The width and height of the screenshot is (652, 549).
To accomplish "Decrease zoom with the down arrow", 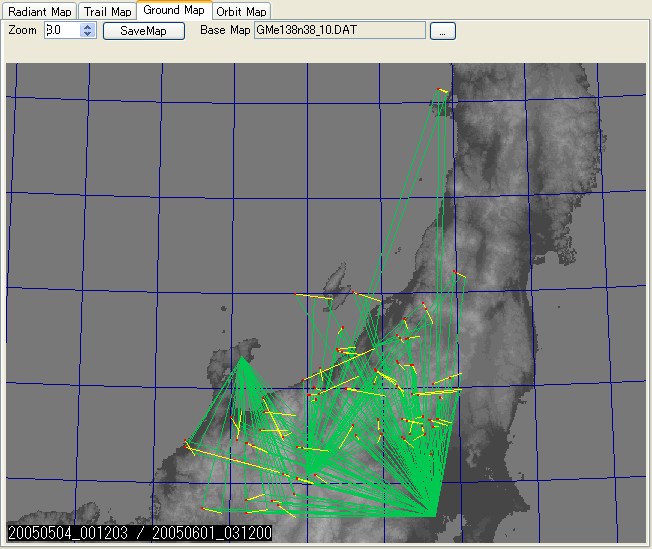I will (88, 35).
